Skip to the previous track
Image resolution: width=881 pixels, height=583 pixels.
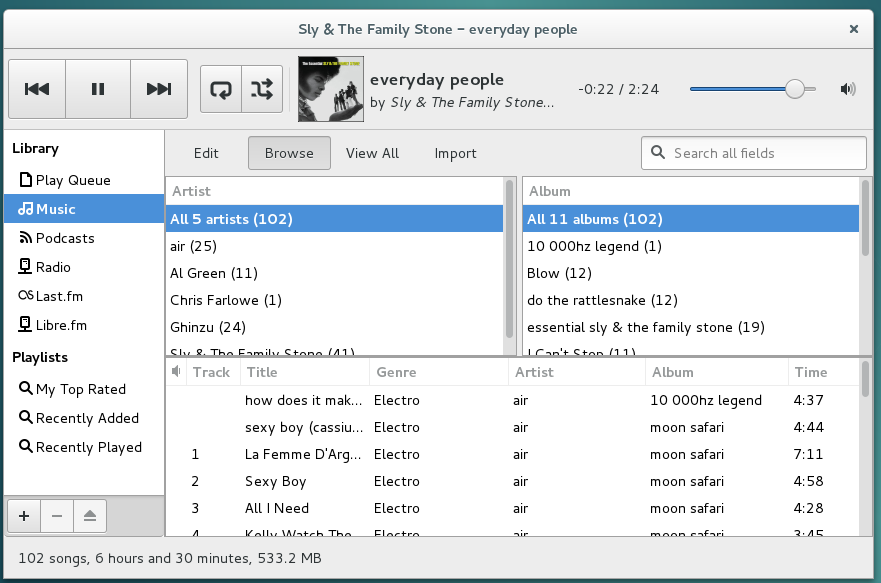tap(37, 89)
